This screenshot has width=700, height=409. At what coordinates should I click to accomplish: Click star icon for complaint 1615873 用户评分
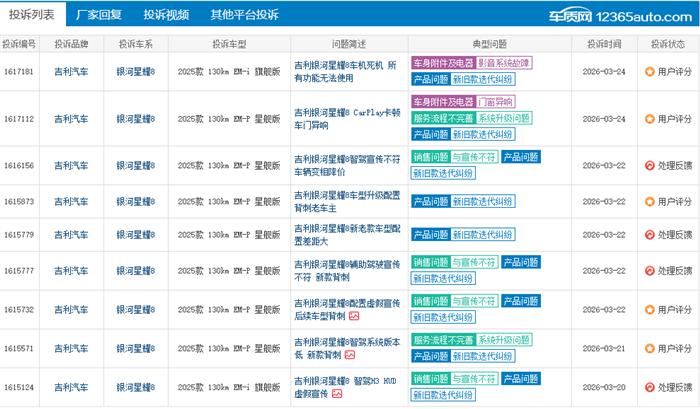pyautogui.click(x=649, y=202)
